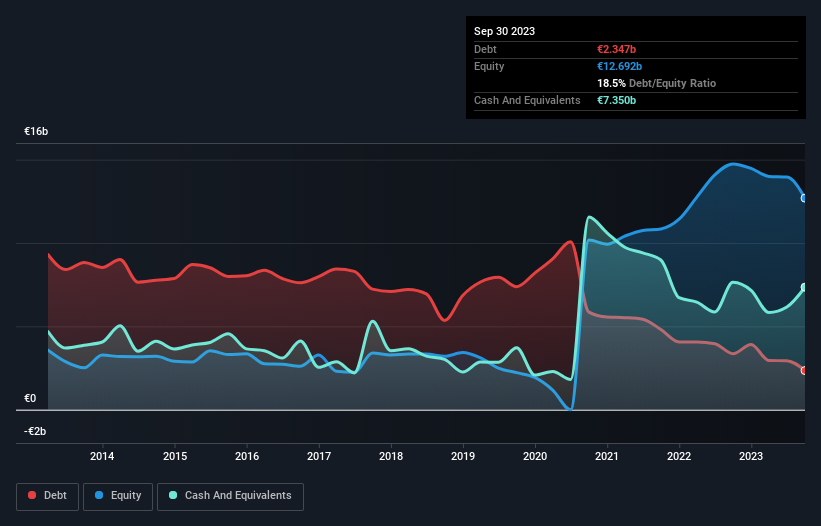This screenshot has height=526, width=821.
Task: Click the Sep 30 2023 tooltip date
Action: (504, 31)
